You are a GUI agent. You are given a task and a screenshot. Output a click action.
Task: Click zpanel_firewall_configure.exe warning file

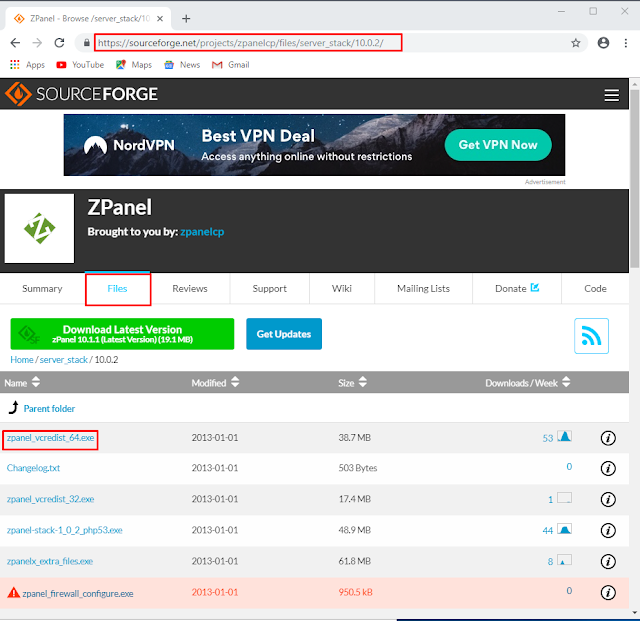point(78,593)
